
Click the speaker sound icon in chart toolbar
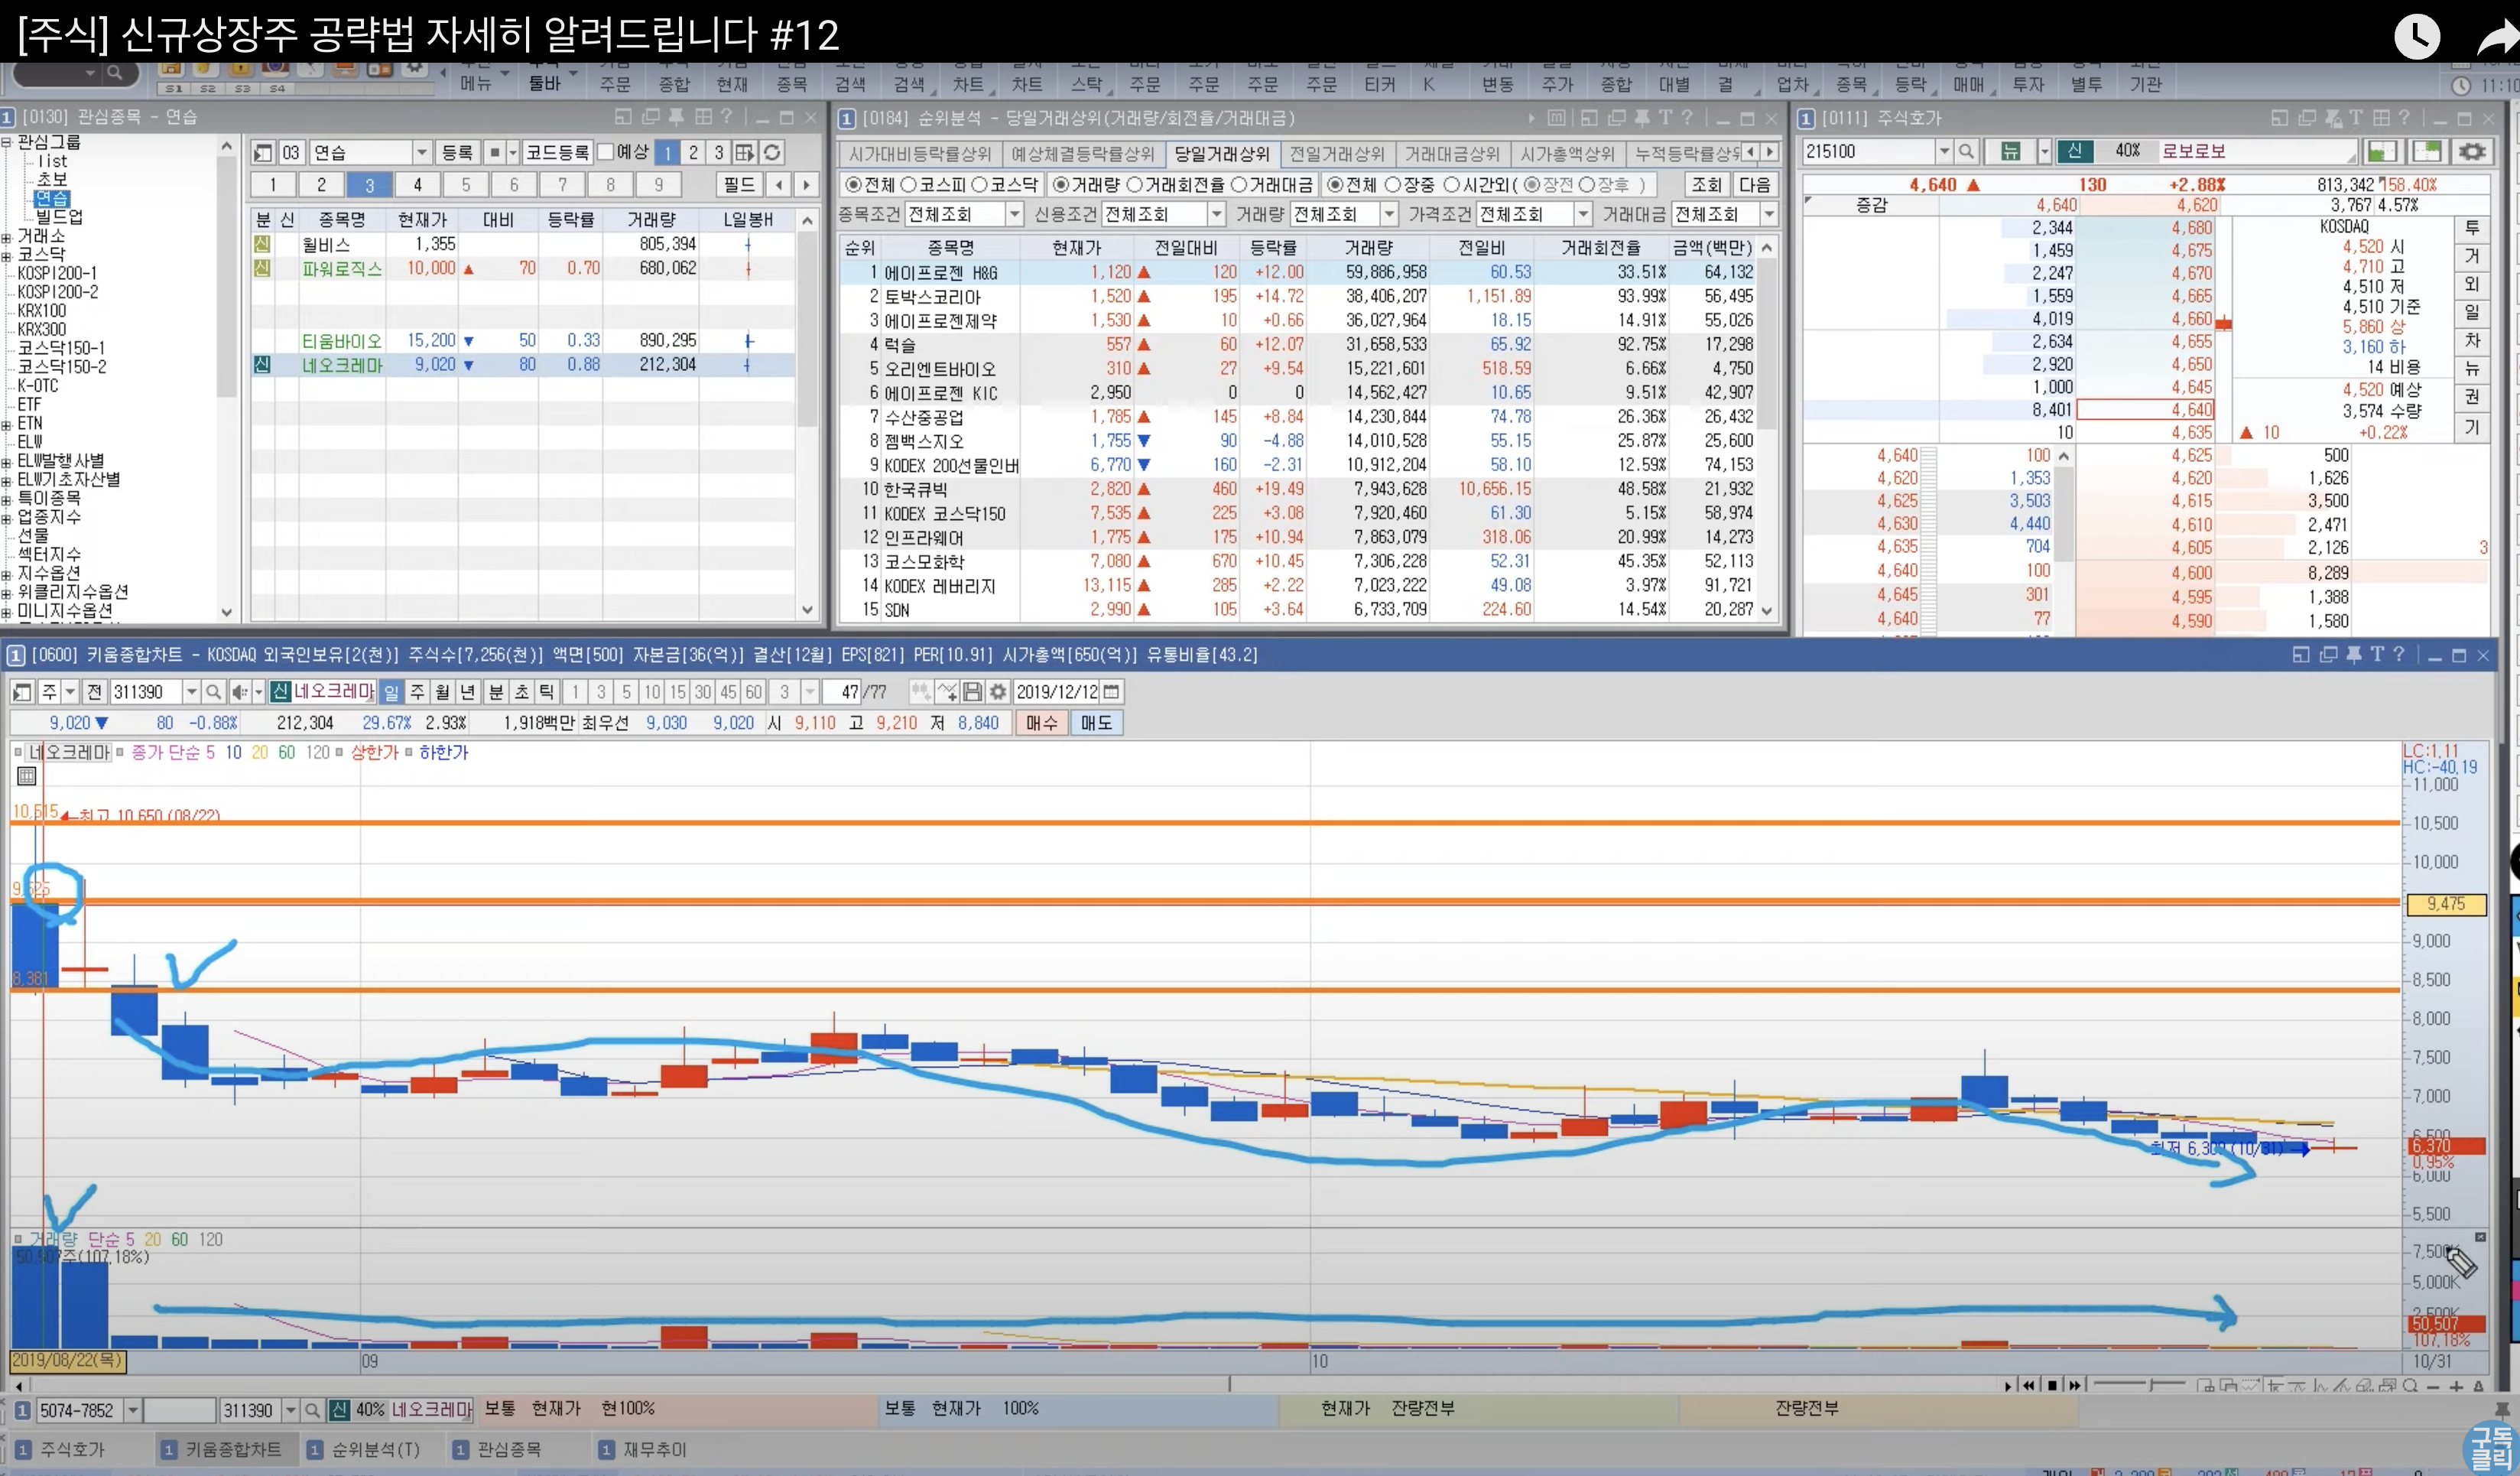[x=239, y=692]
